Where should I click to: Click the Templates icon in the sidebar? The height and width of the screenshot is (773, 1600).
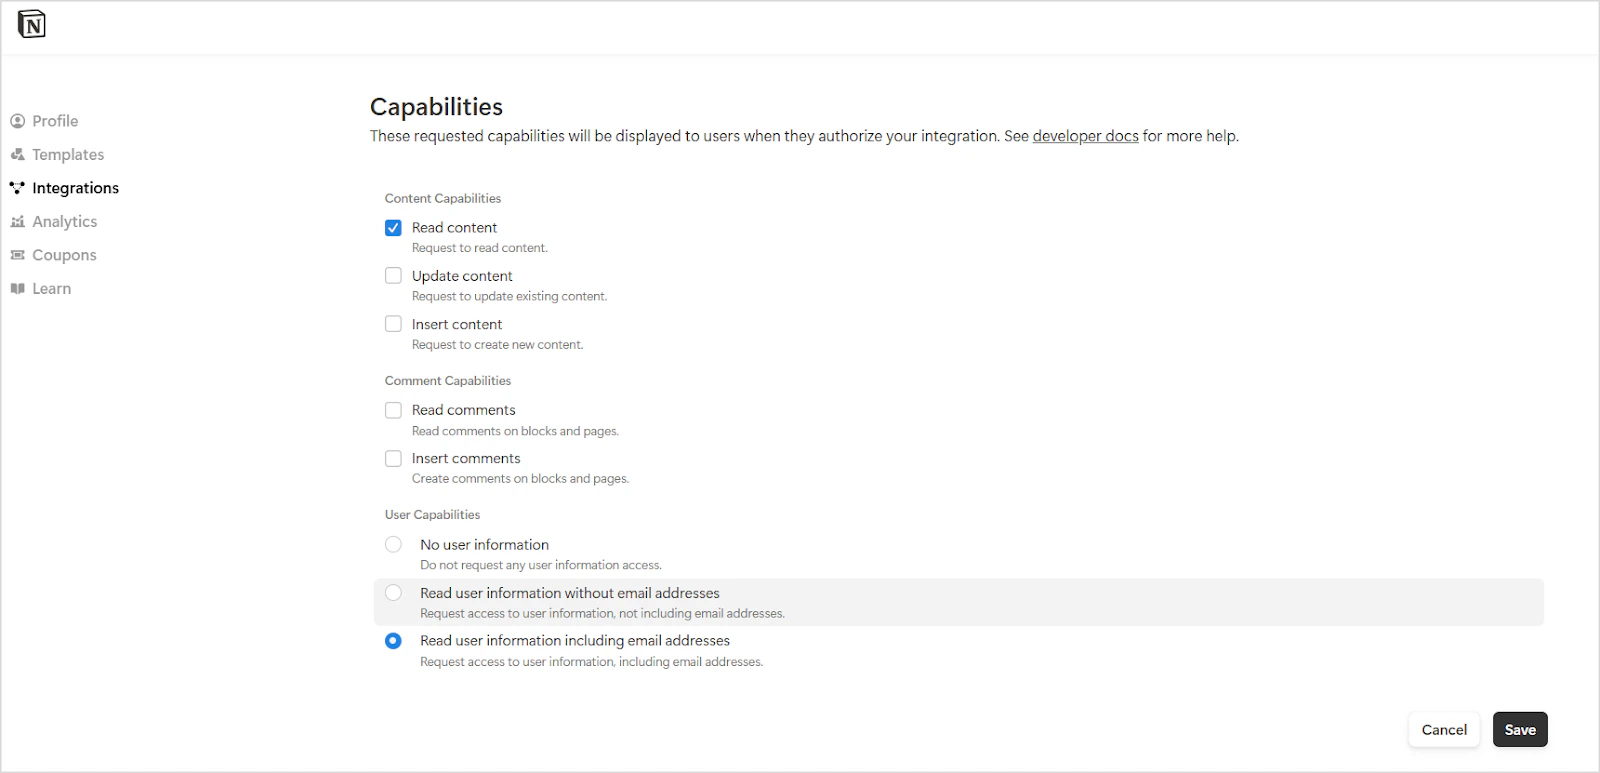[17, 154]
